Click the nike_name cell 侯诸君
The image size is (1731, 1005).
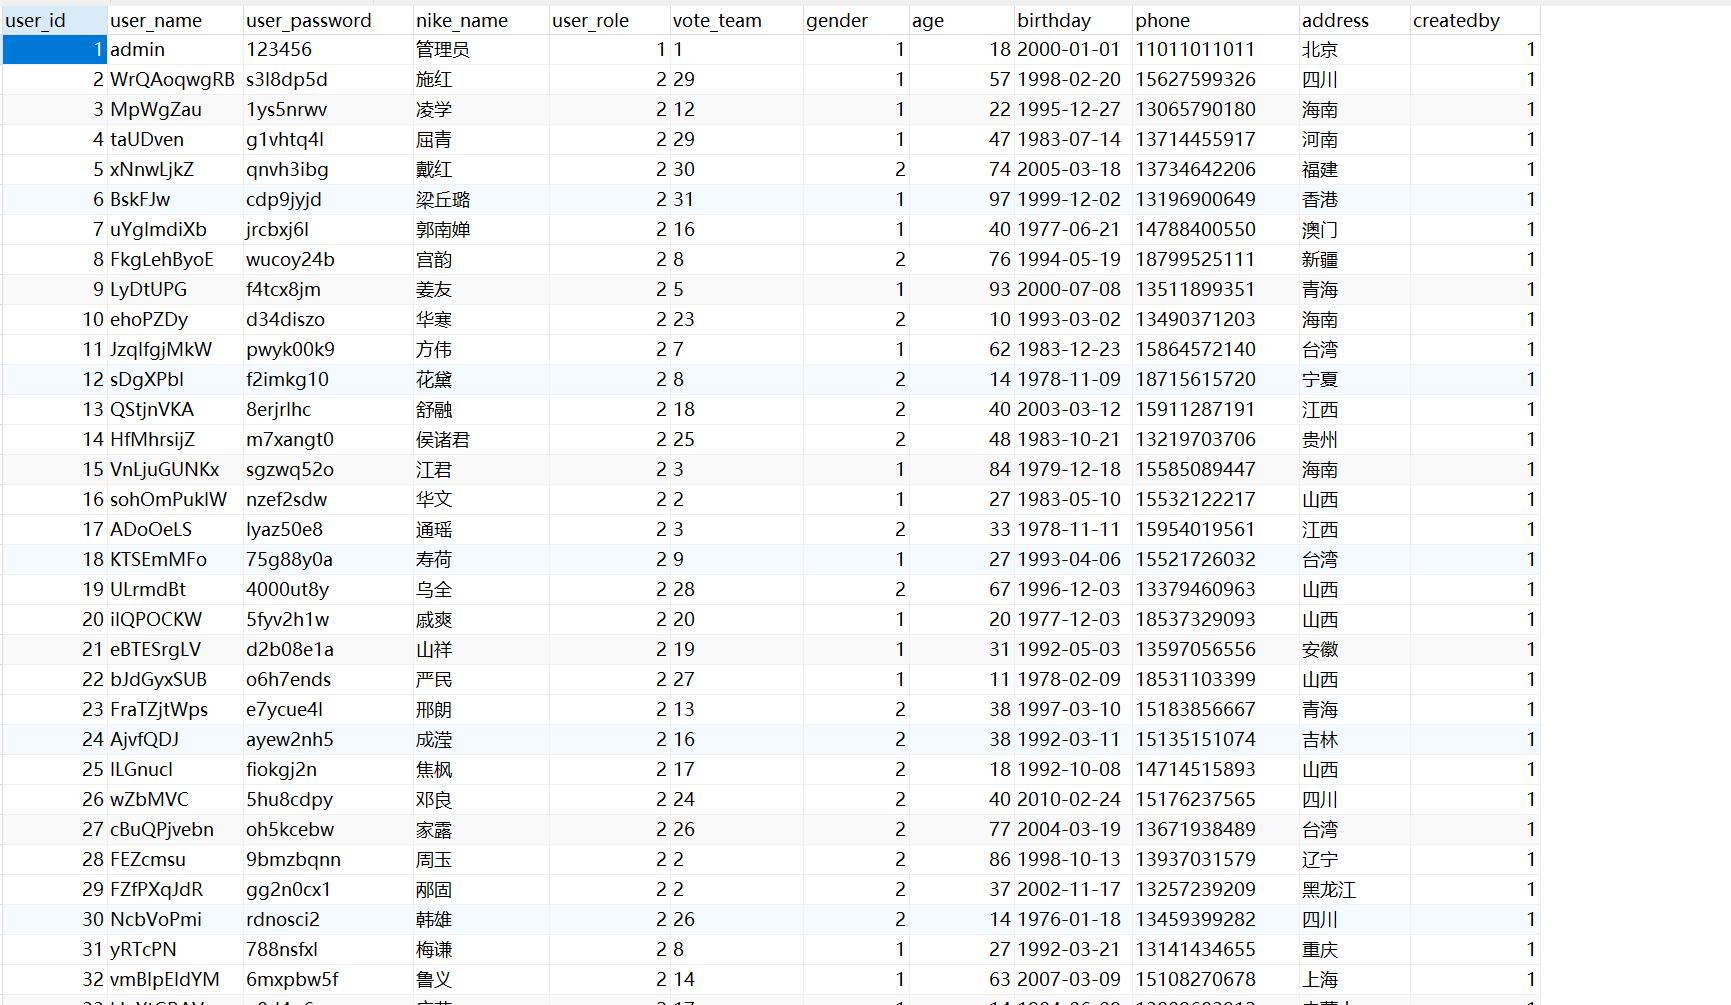click(480, 439)
